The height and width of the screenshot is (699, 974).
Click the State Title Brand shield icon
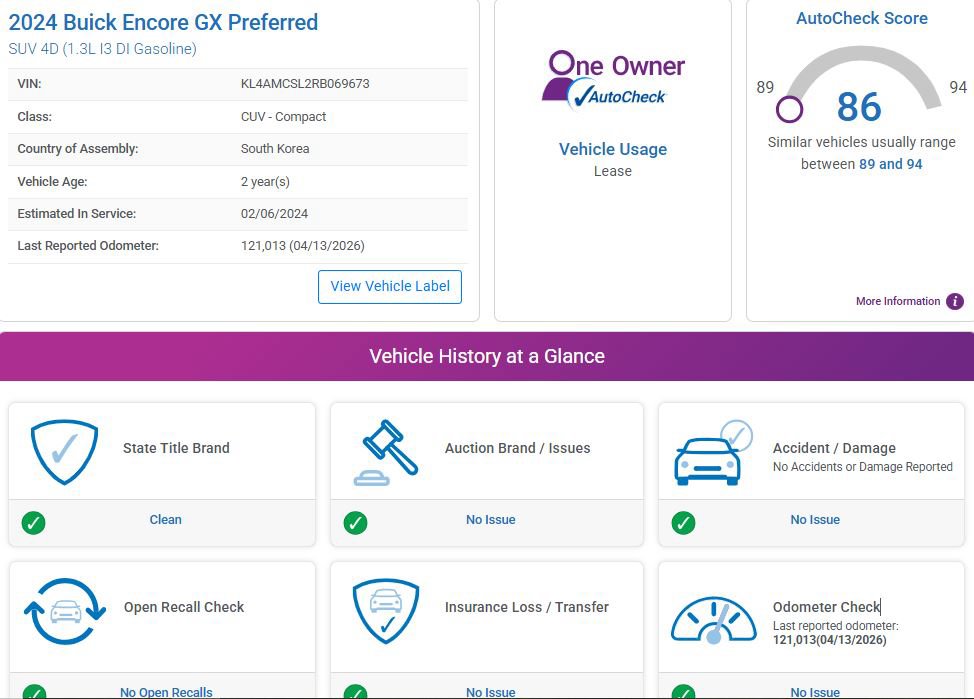65,452
